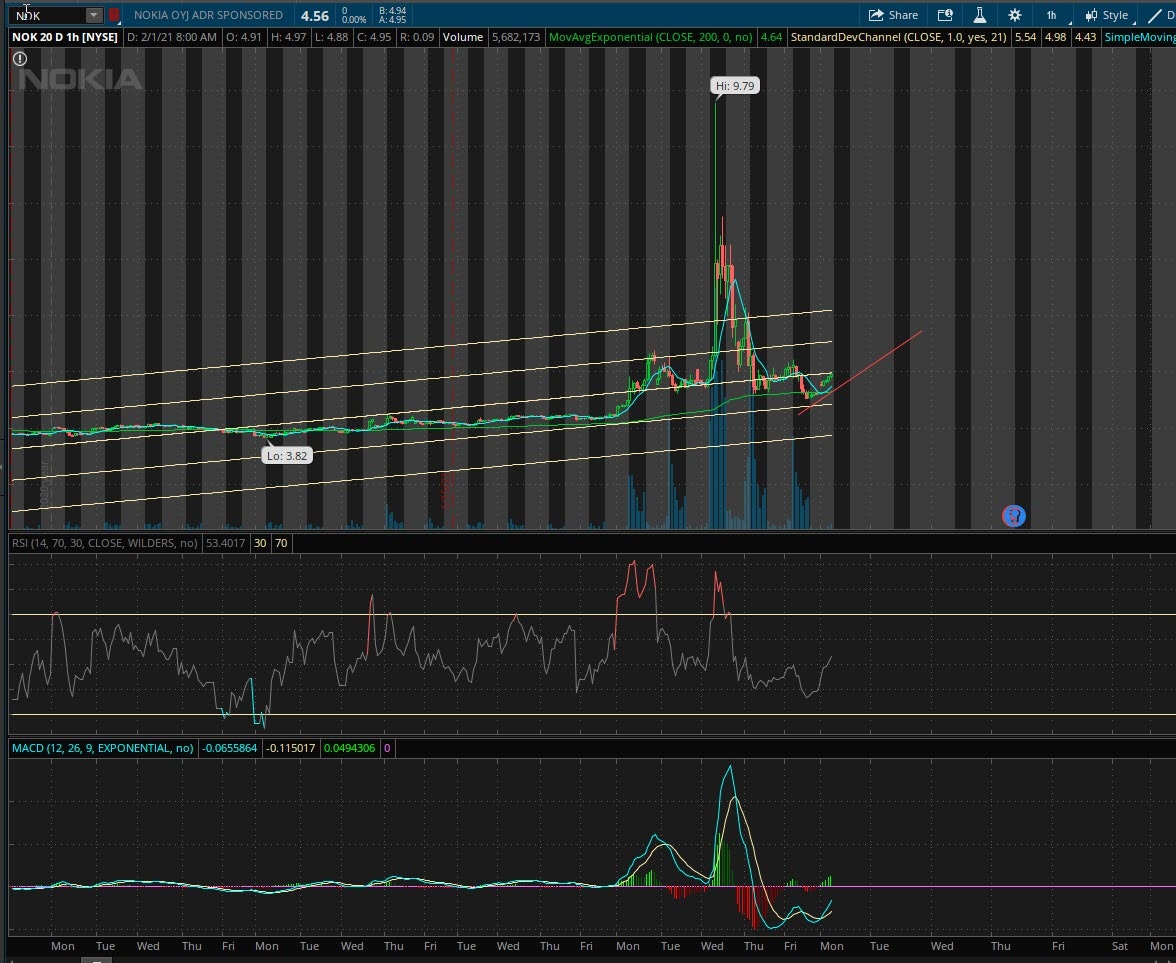Click the Lo: 3.82 price label

[x=286, y=455]
